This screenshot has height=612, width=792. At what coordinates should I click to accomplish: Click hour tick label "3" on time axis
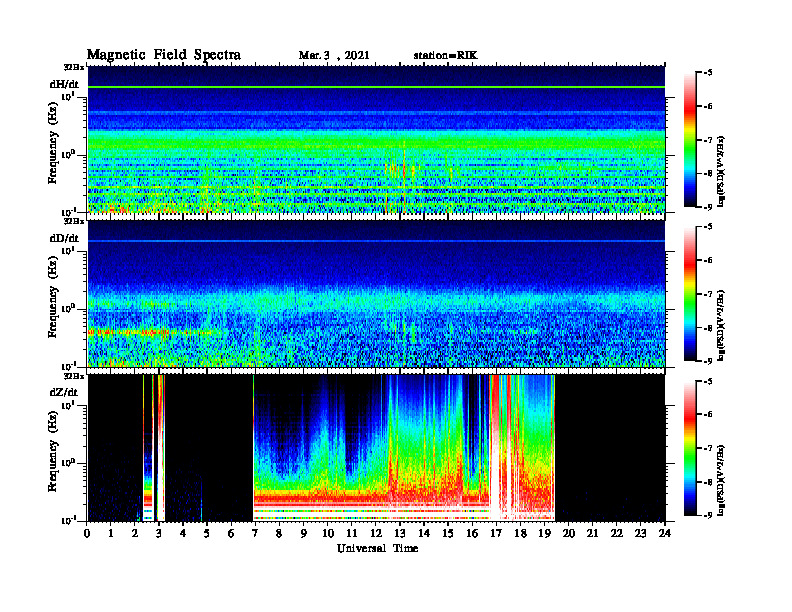click(x=159, y=534)
